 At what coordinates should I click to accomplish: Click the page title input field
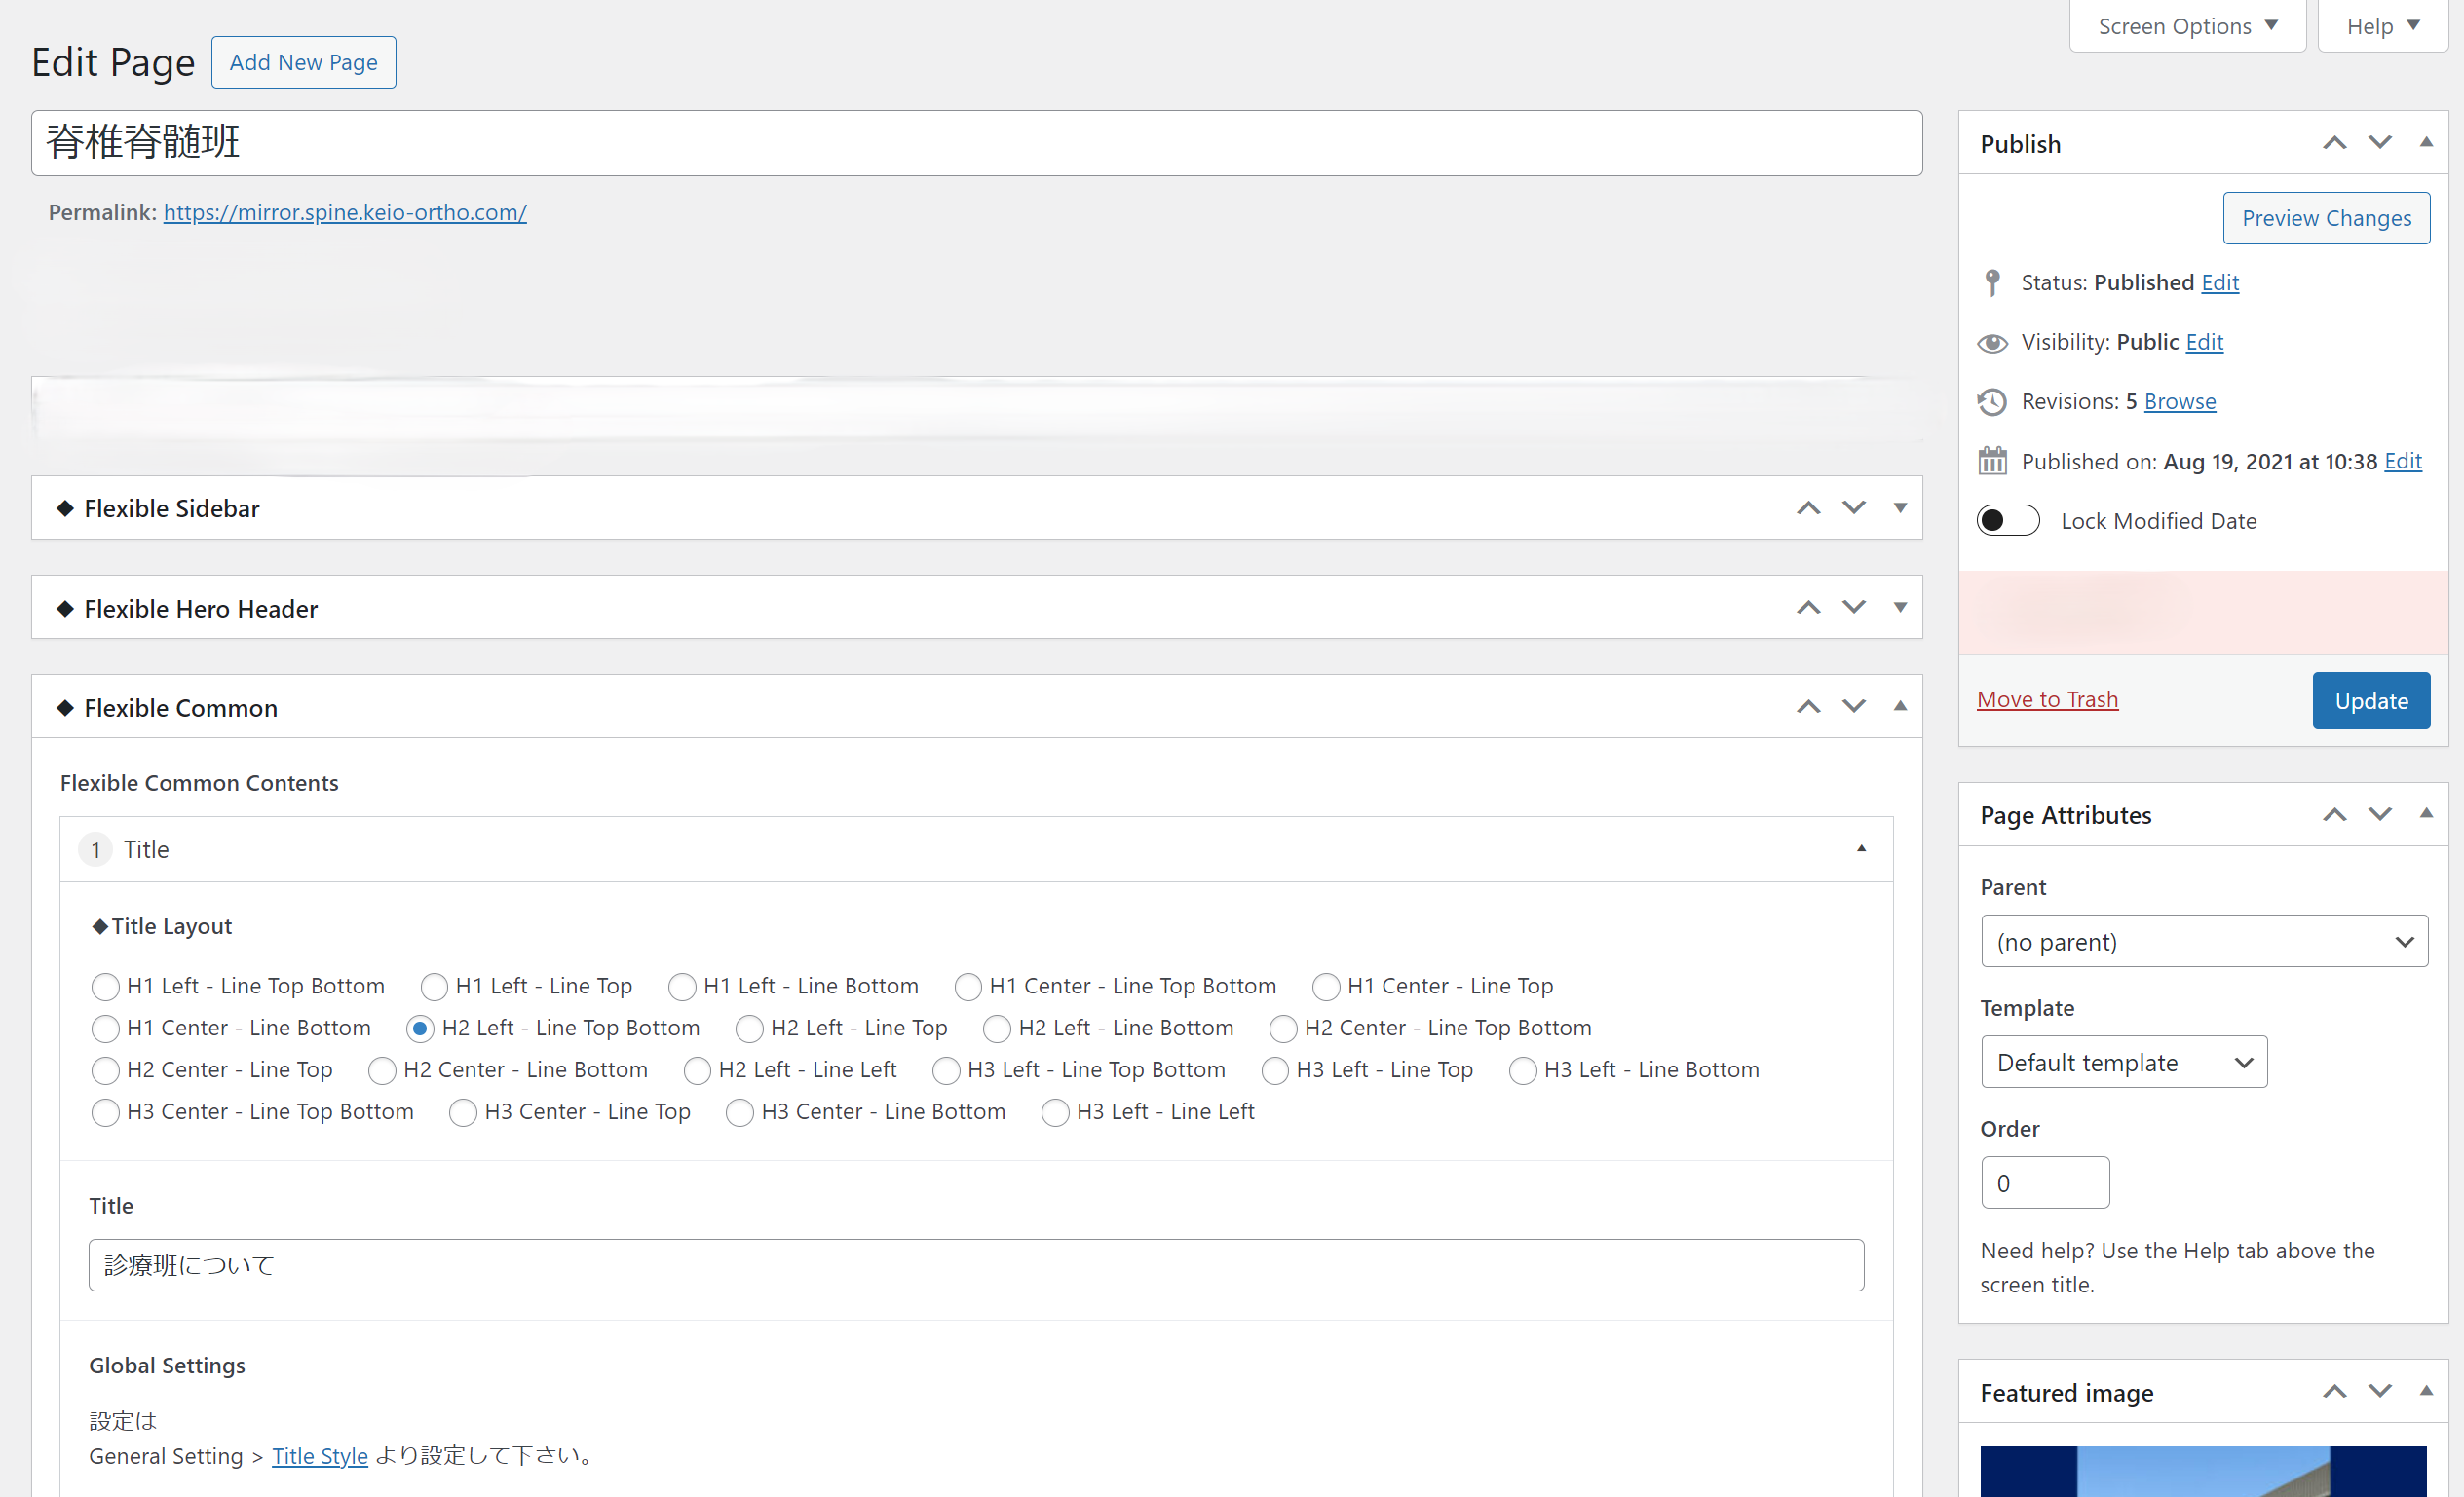point(976,143)
